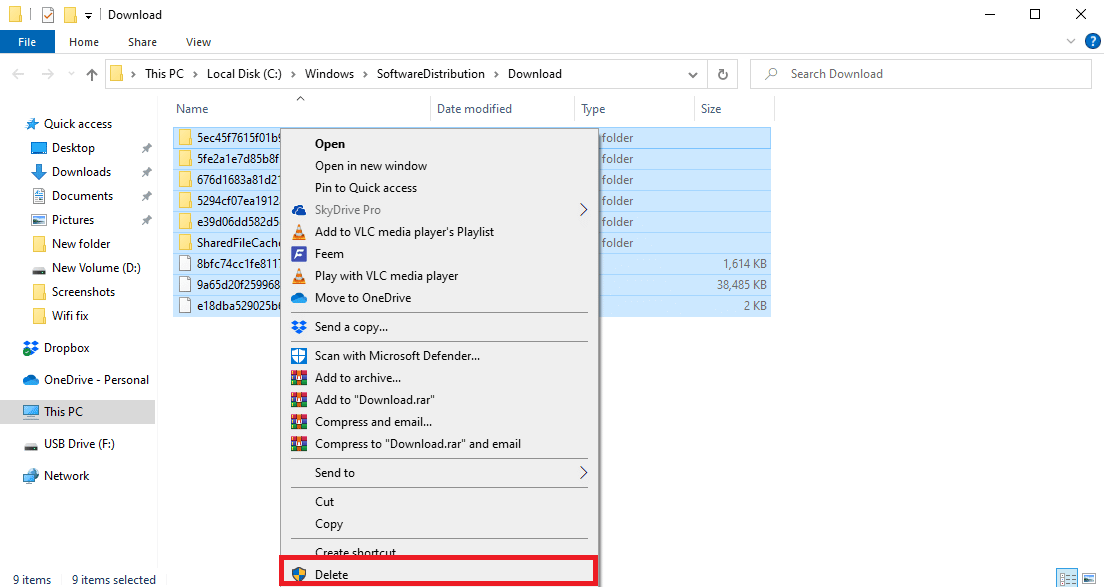
Task: Click the WinRAR icon beside Add to archive
Action: coord(298,378)
